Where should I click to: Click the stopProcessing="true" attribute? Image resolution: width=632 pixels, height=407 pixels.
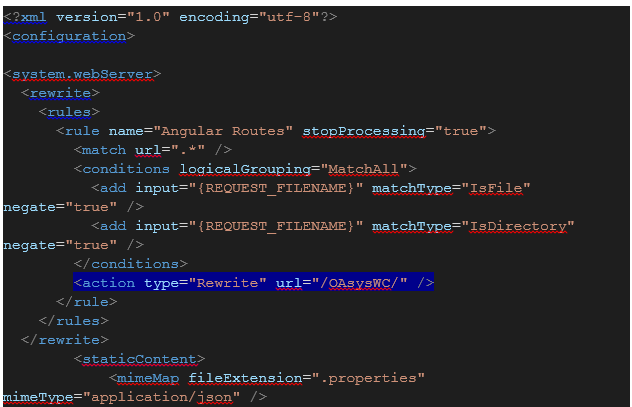pyautogui.click(x=395, y=131)
